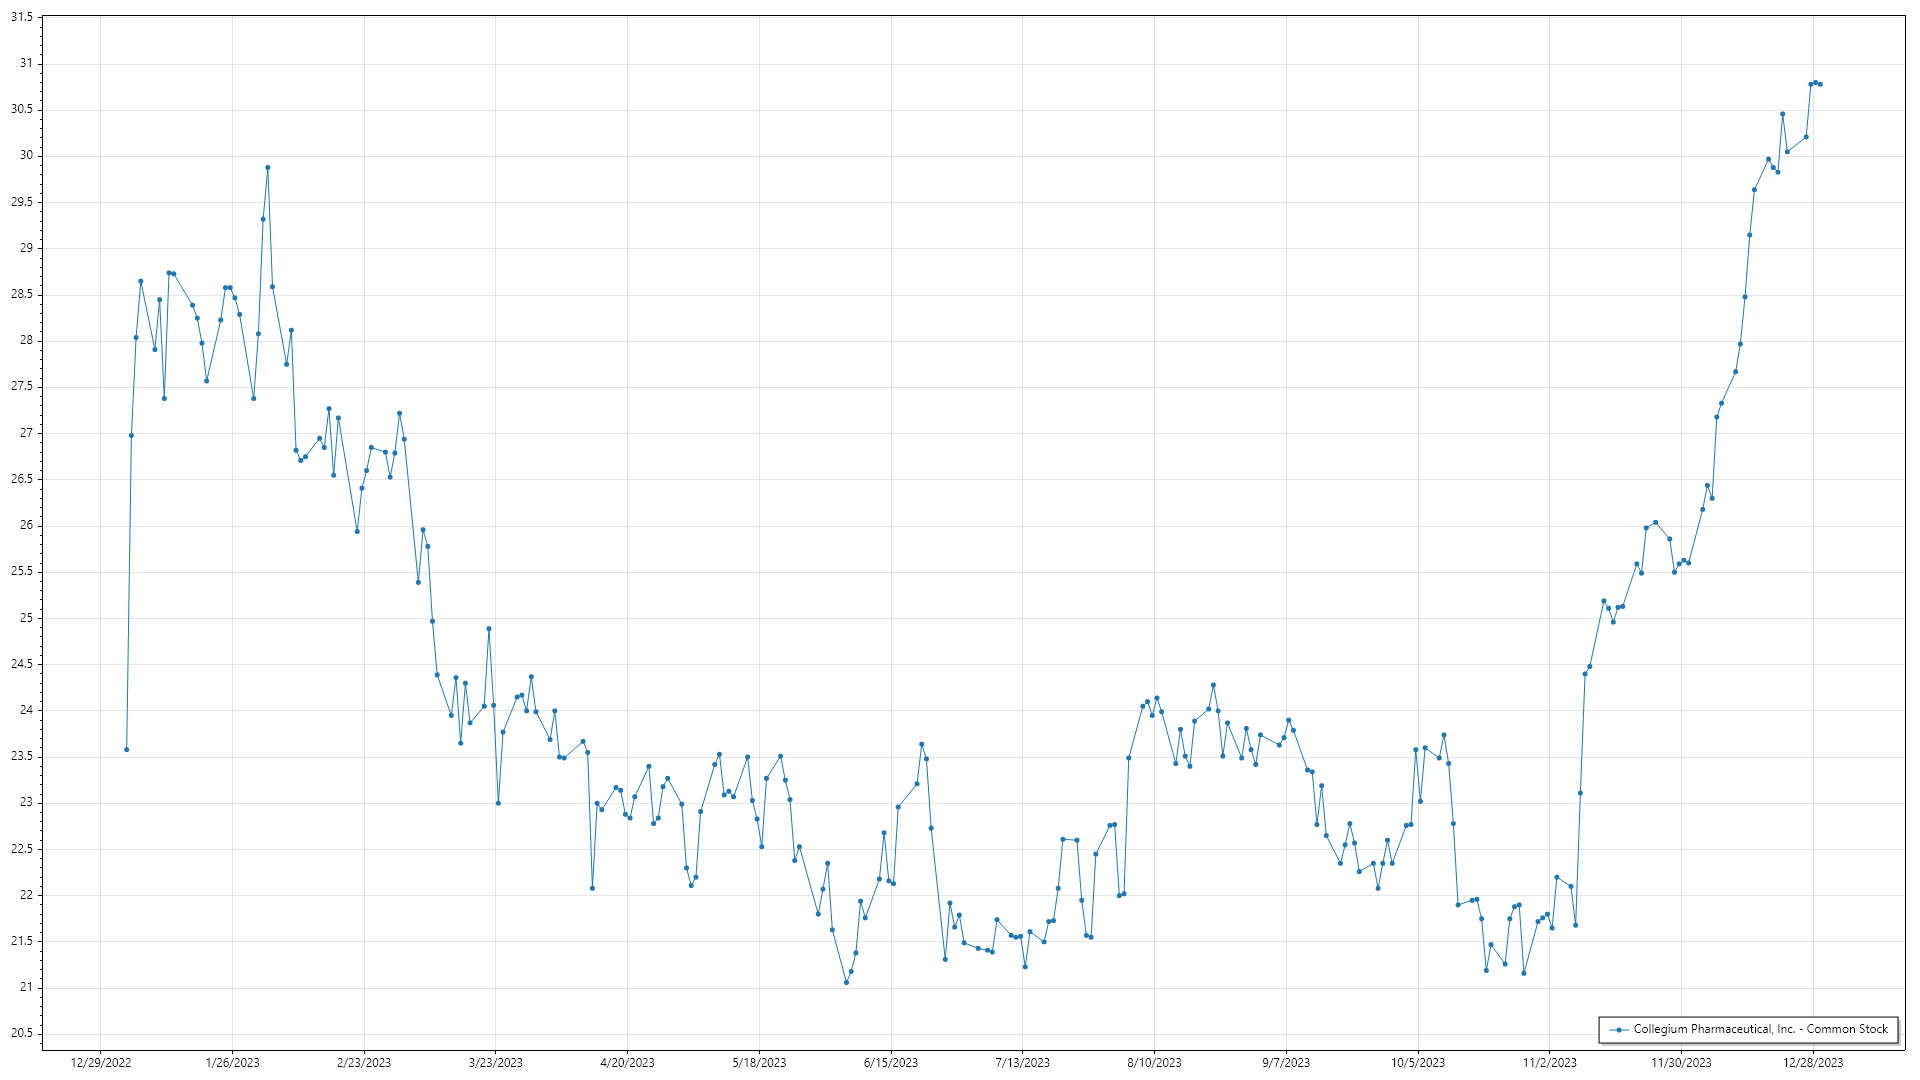Click the lowest June data point near 21
The height and width of the screenshot is (1080, 1920).
(846, 983)
